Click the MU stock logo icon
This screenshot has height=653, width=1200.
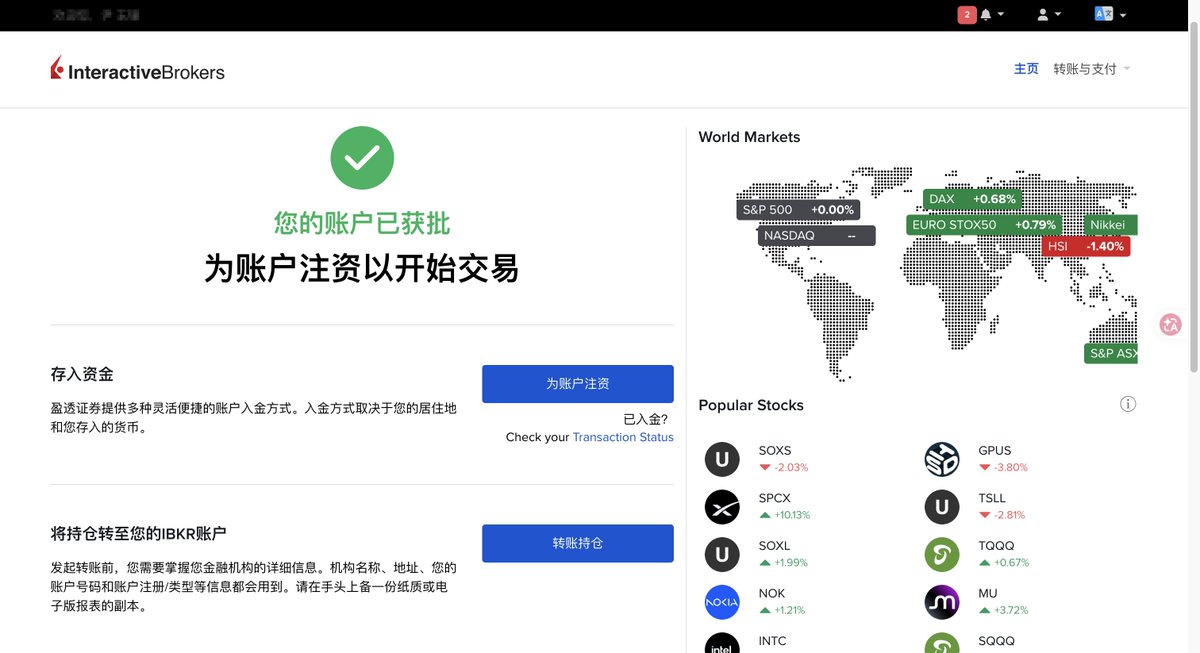942,602
